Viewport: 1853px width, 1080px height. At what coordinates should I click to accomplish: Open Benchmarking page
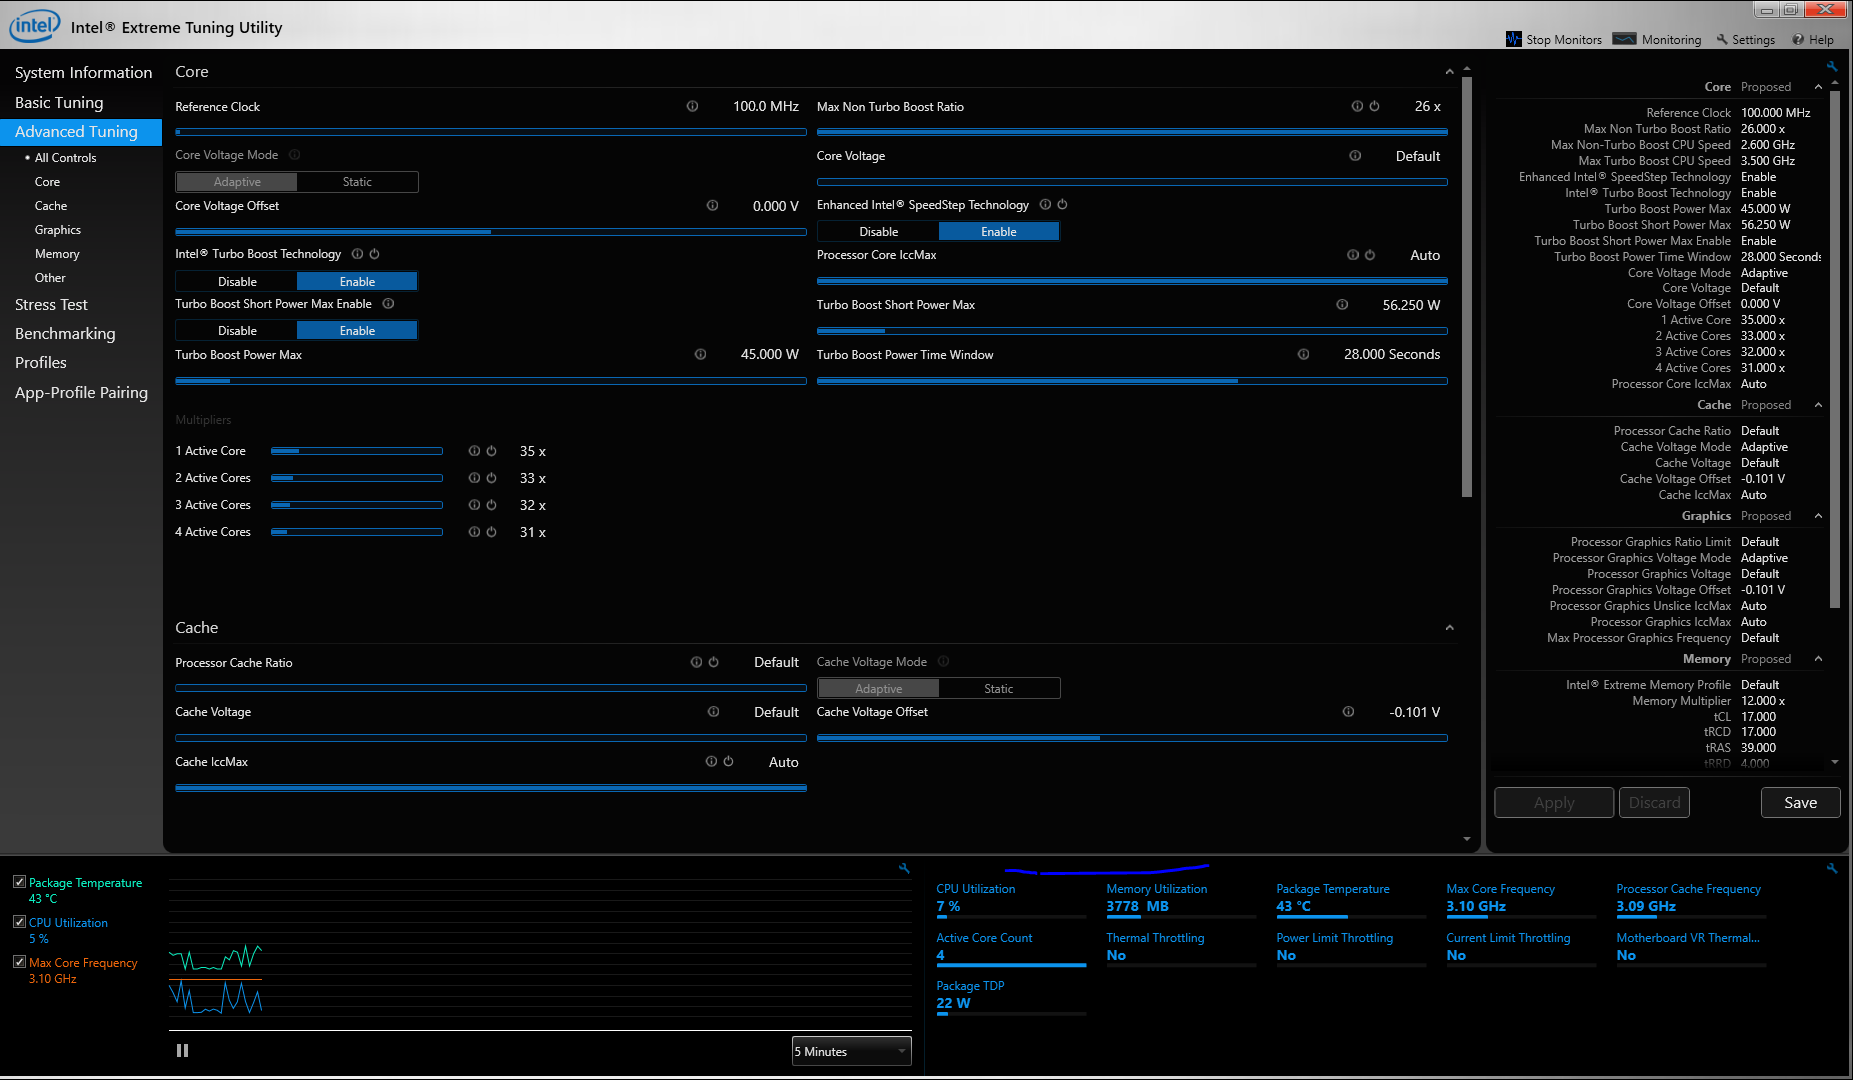click(65, 334)
